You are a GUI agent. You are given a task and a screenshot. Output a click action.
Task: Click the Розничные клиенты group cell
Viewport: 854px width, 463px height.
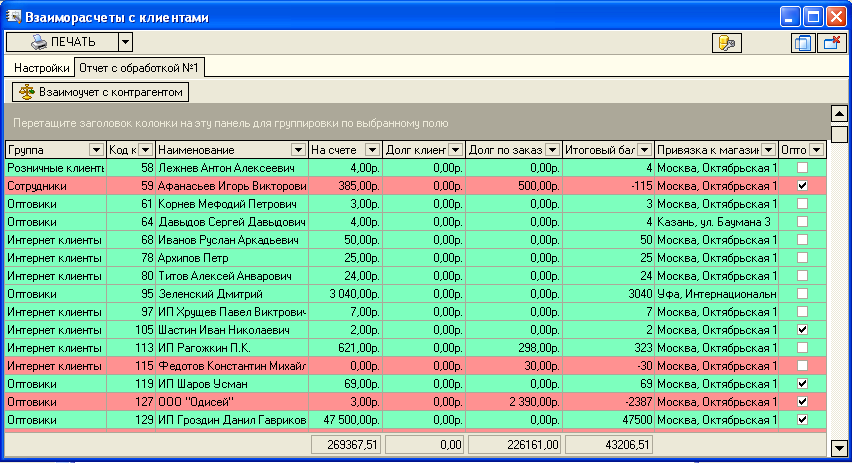[56, 168]
